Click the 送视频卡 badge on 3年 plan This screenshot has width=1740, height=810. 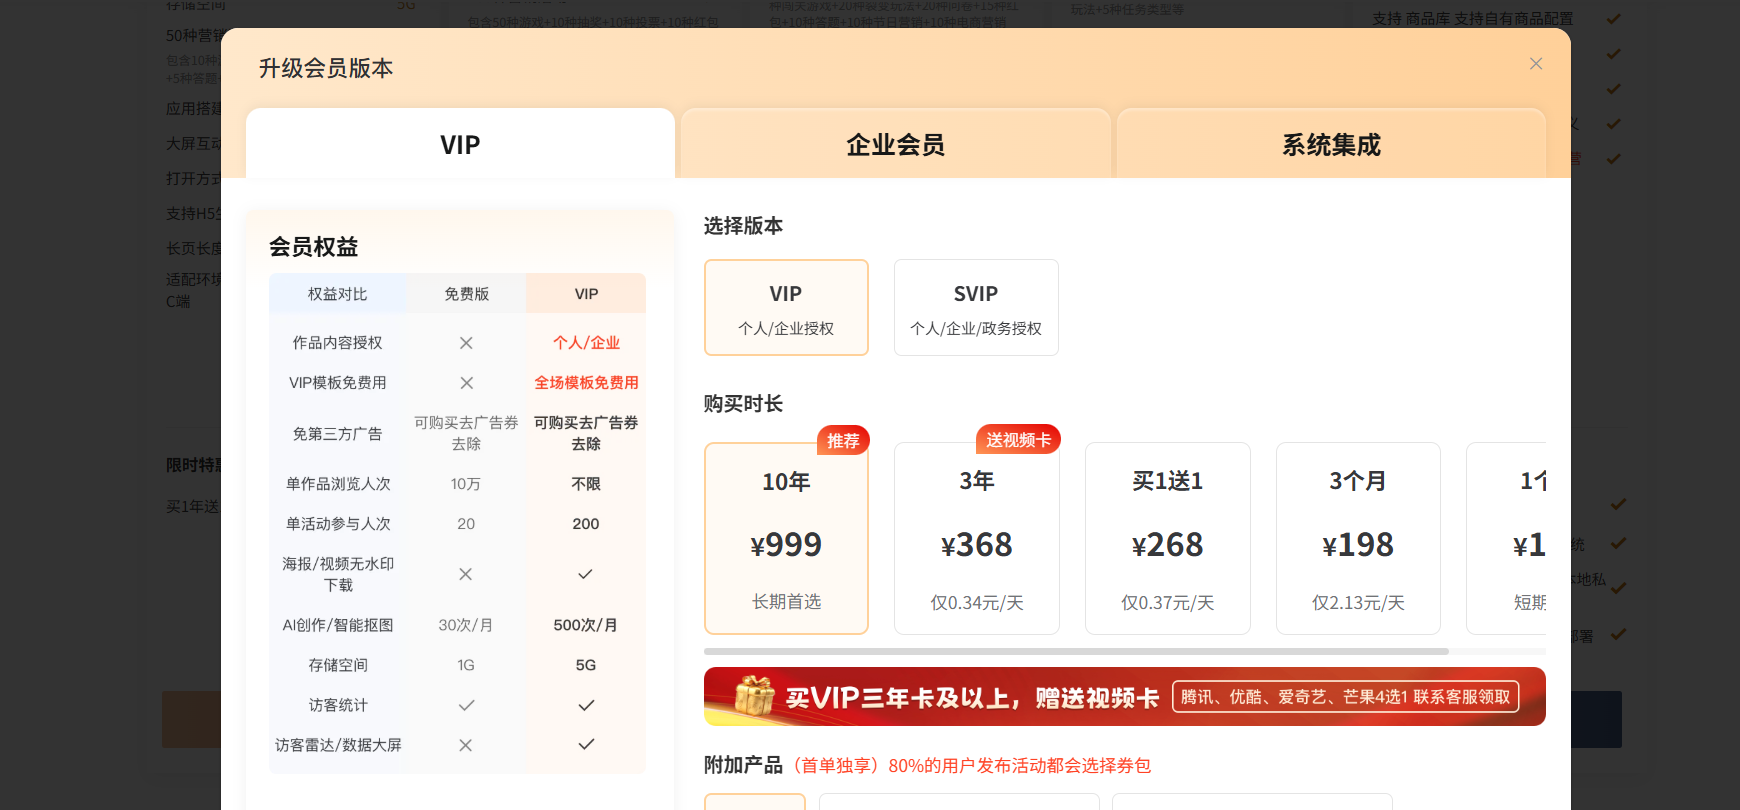pos(1018,440)
